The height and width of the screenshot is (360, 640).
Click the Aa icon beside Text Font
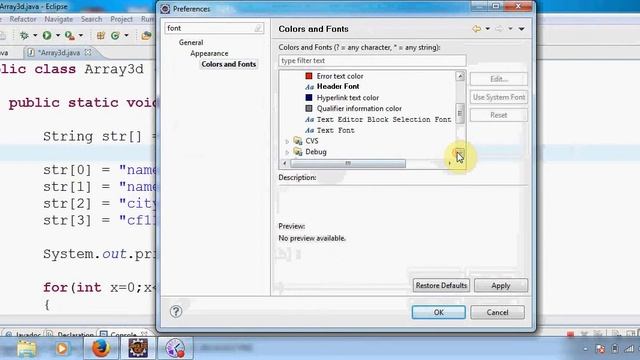(x=309, y=131)
